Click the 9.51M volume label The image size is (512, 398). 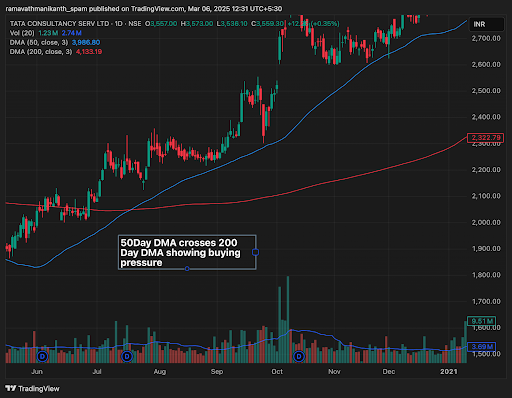click(x=482, y=321)
